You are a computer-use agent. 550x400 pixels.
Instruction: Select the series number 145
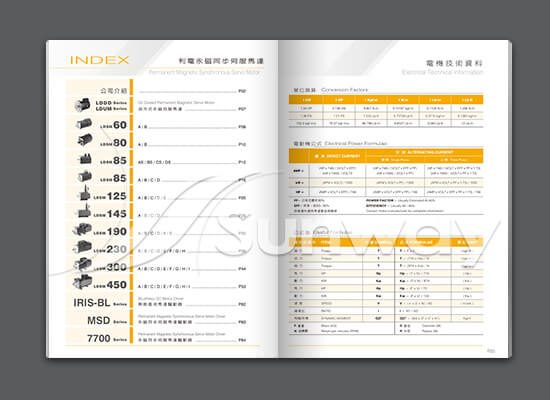pyautogui.click(x=117, y=214)
